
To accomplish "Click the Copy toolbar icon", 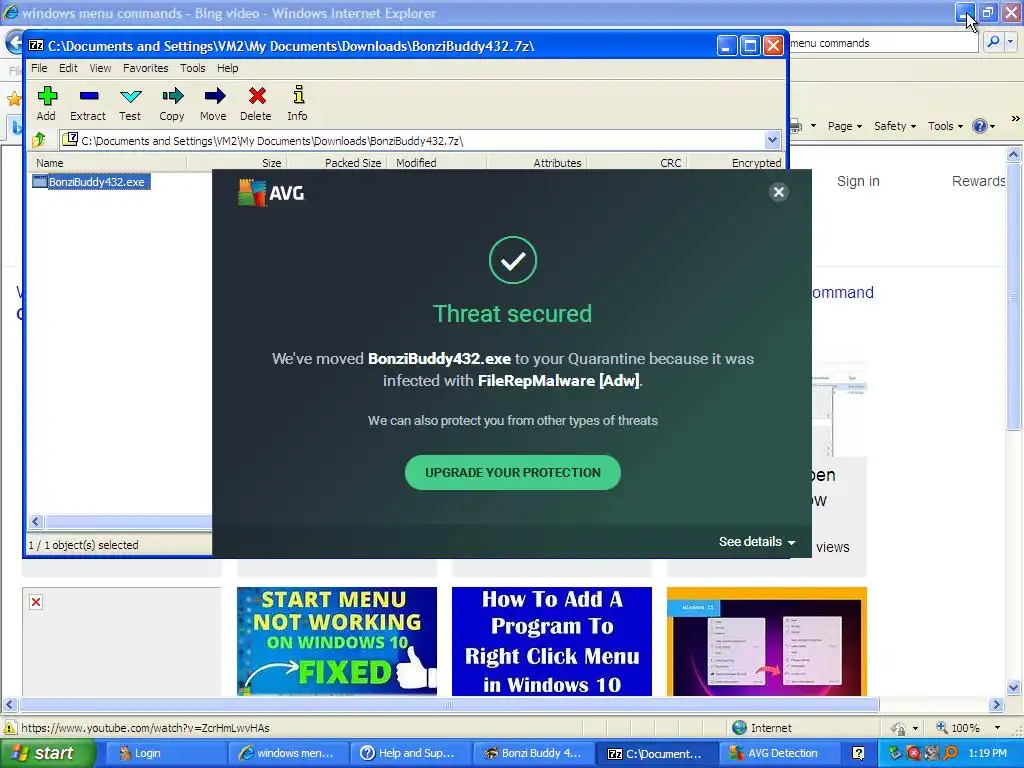I will click(x=172, y=103).
